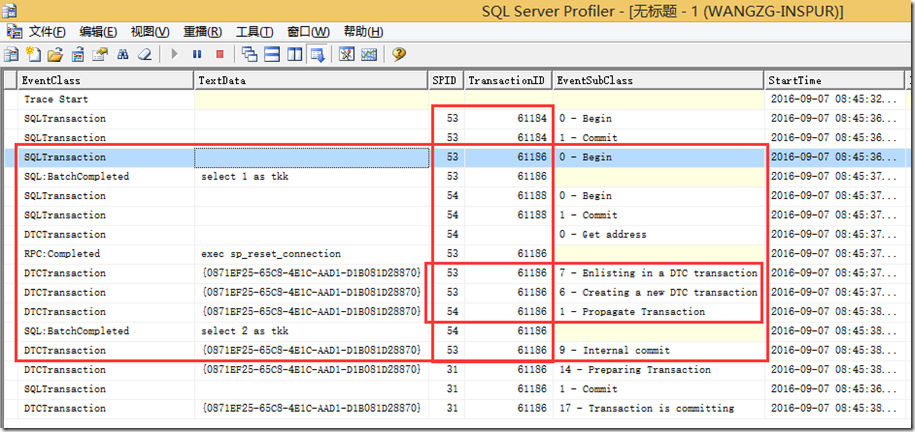This screenshot has height=432, width=915.
Task: Click the binoculars Find icon
Action: click(123, 54)
